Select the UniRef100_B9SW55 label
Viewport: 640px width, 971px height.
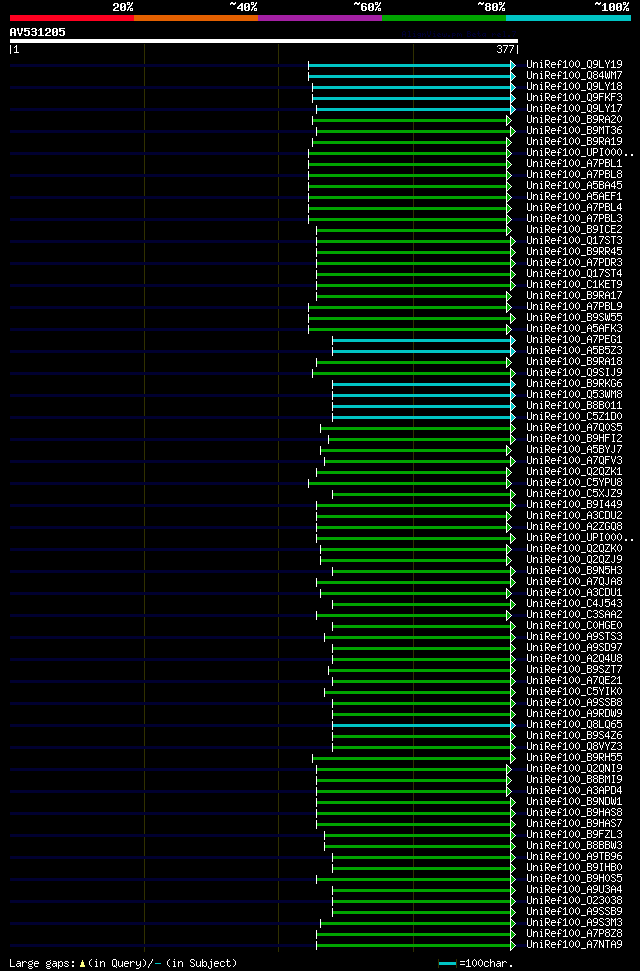coord(574,318)
